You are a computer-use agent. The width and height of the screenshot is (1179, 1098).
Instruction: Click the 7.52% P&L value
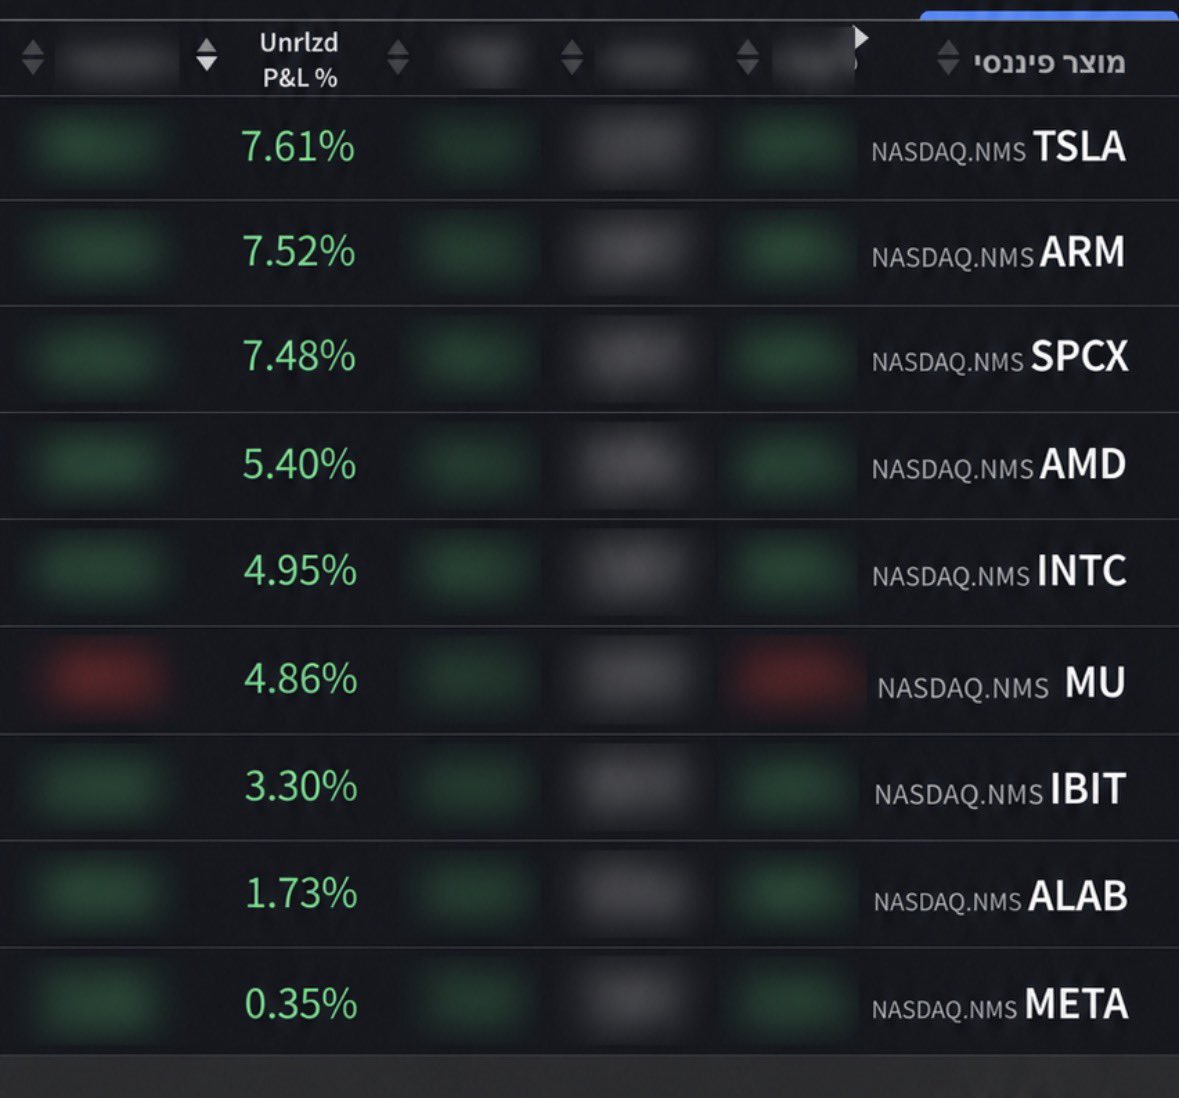tap(299, 250)
